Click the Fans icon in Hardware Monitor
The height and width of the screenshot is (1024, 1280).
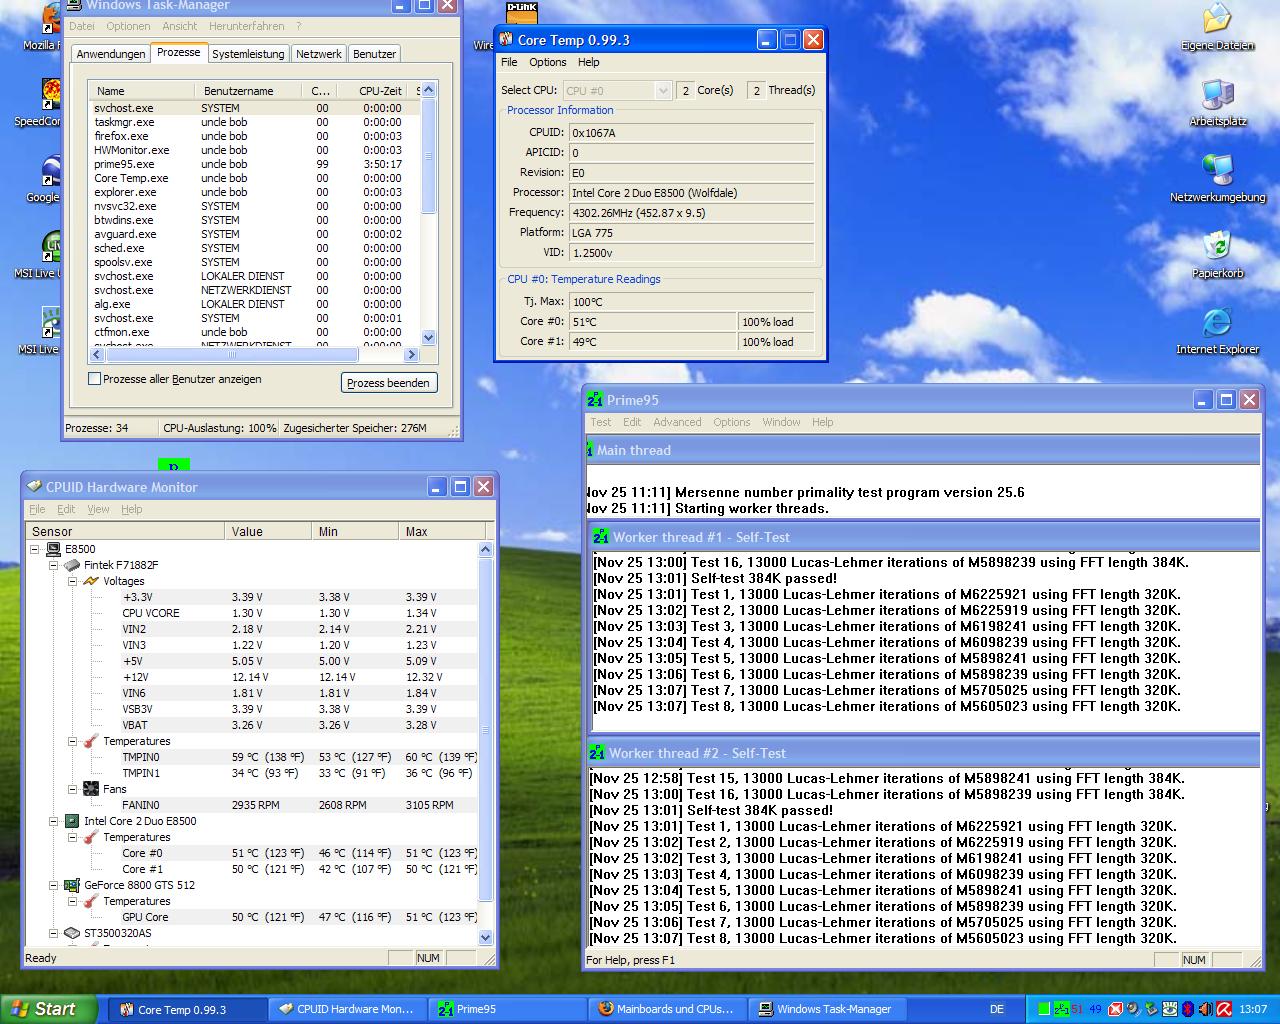click(91, 789)
